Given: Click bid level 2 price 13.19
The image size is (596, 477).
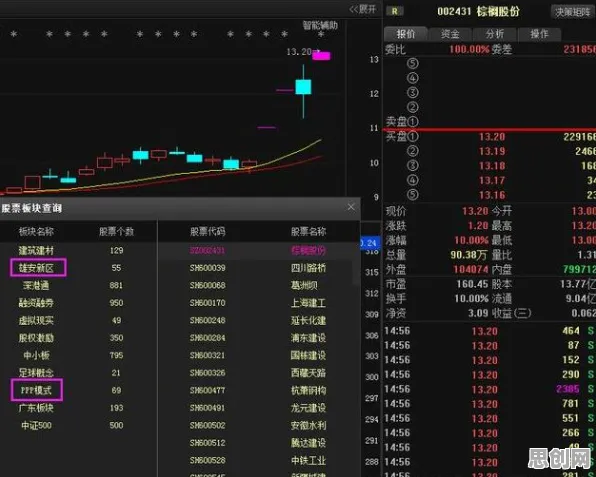Looking at the screenshot, I should (x=492, y=151).
